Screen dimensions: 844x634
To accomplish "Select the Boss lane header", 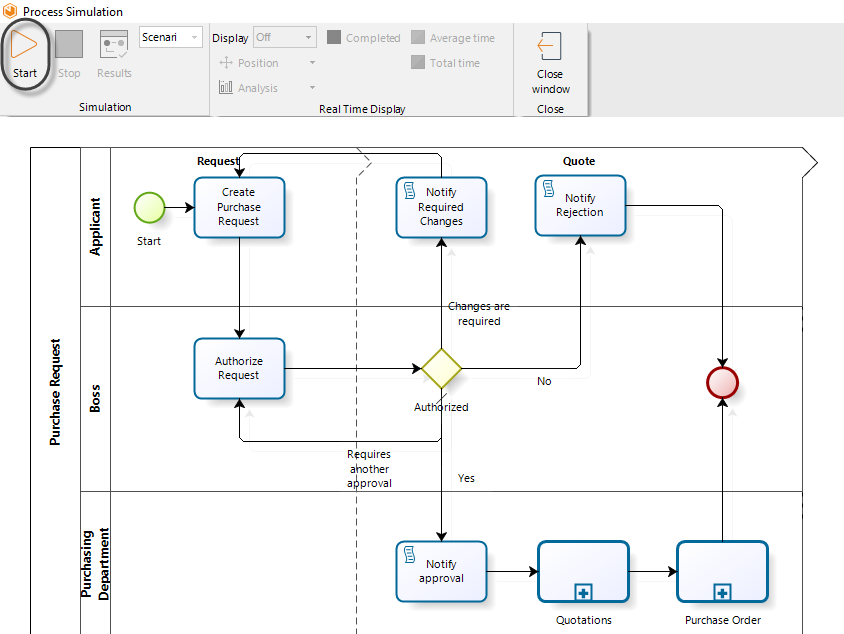I will [x=95, y=399].
